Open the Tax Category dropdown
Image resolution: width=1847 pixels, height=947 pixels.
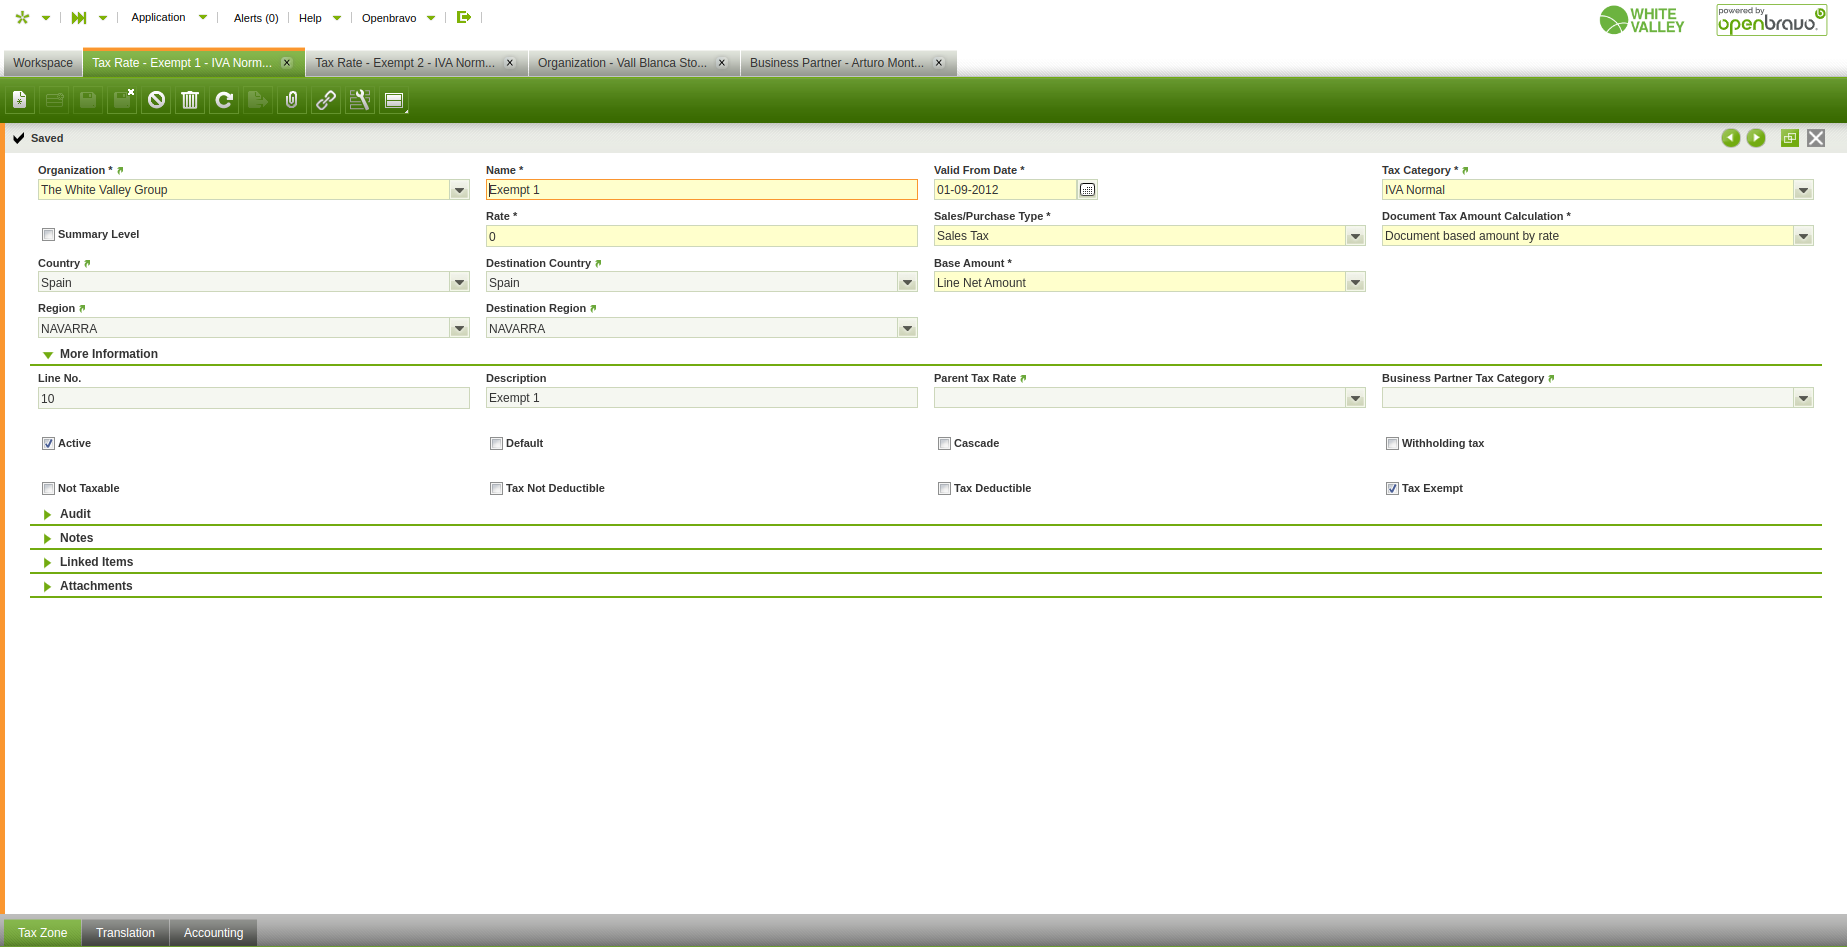[1803, 190]
